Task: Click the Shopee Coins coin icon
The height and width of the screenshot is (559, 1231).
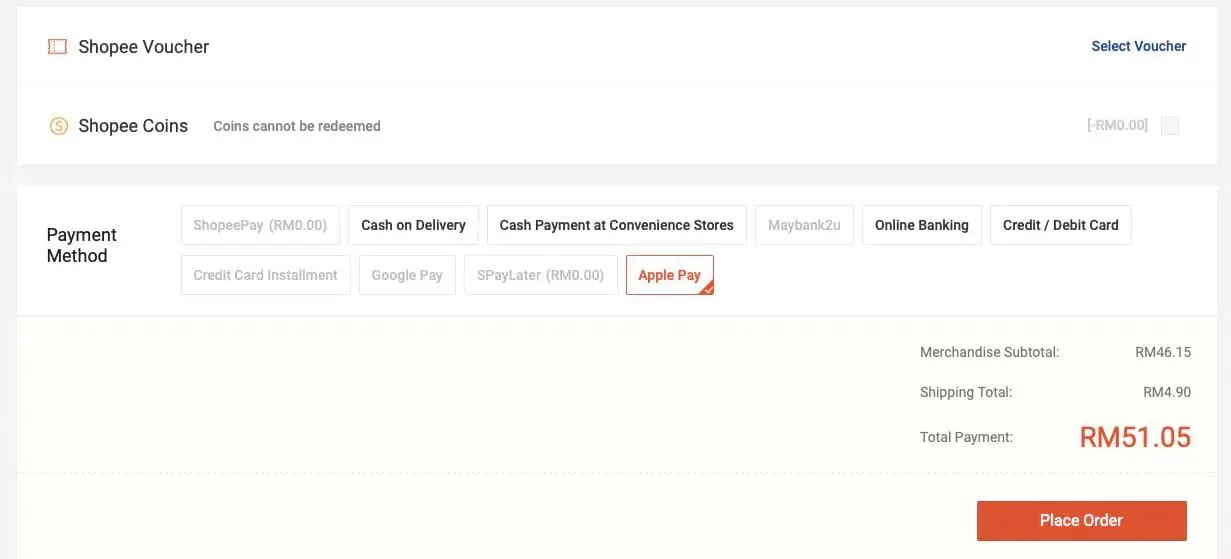Action: point(59,126)
